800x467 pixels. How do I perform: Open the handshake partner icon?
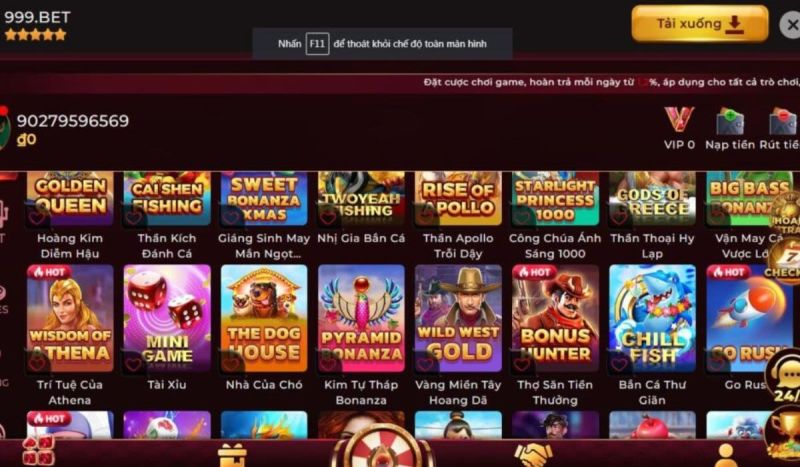coord(533,455)
